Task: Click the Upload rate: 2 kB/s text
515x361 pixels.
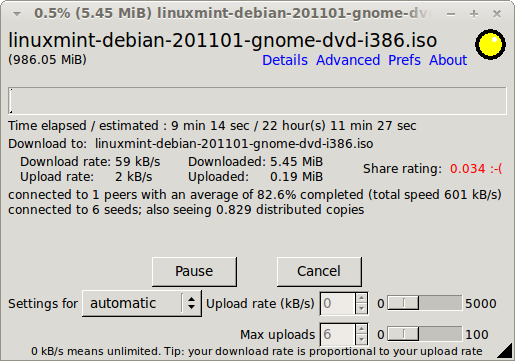Action: point(86,177)
